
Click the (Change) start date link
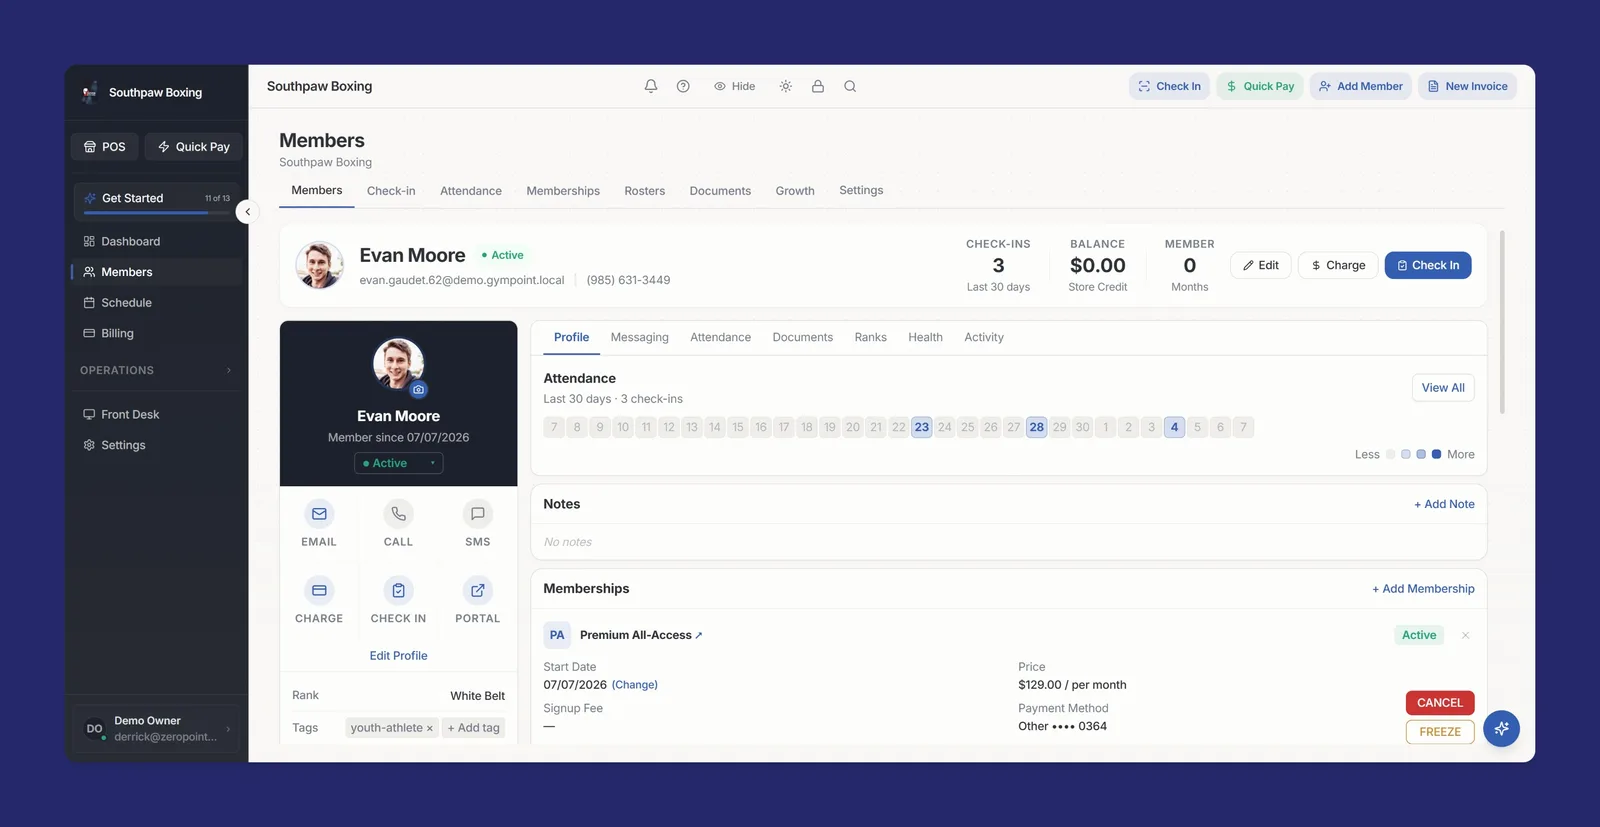tap(635, 685)
